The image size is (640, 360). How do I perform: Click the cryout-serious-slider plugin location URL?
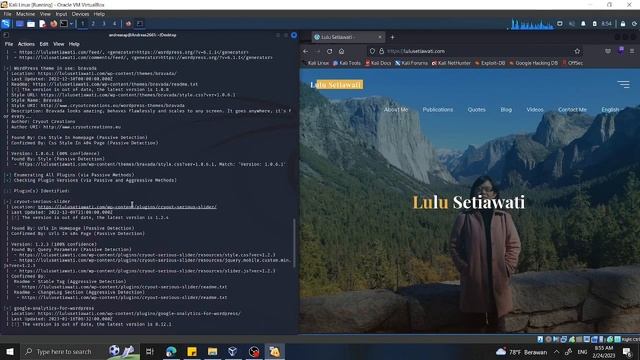click(127, 207)
